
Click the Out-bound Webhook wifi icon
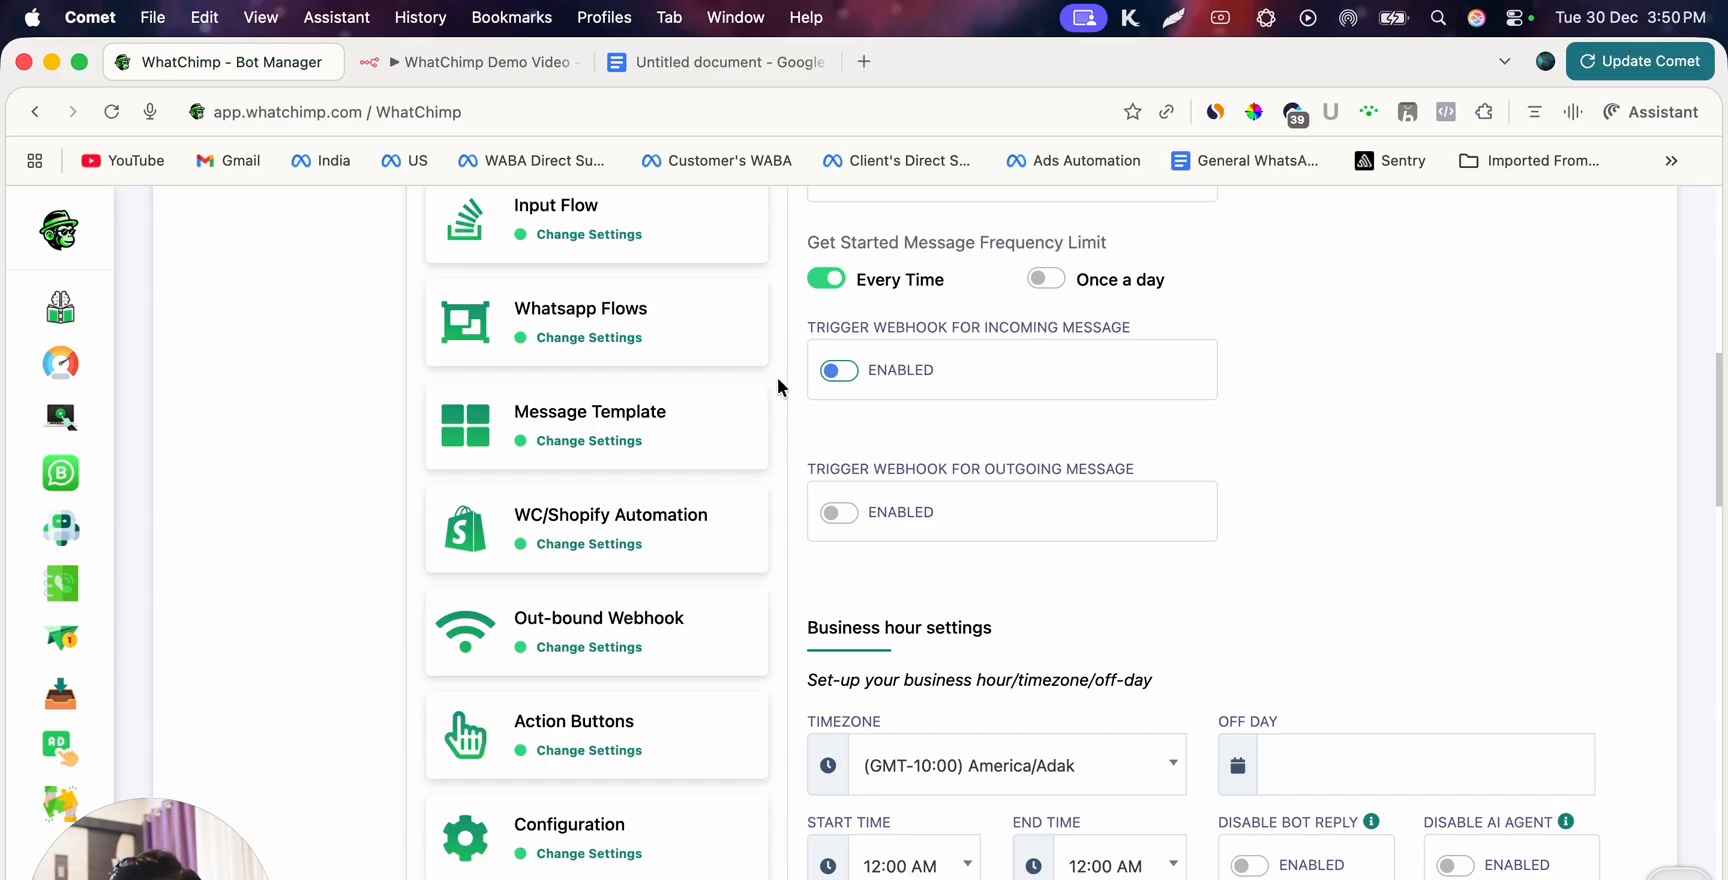pyautogui.click(x=466, y=631)
